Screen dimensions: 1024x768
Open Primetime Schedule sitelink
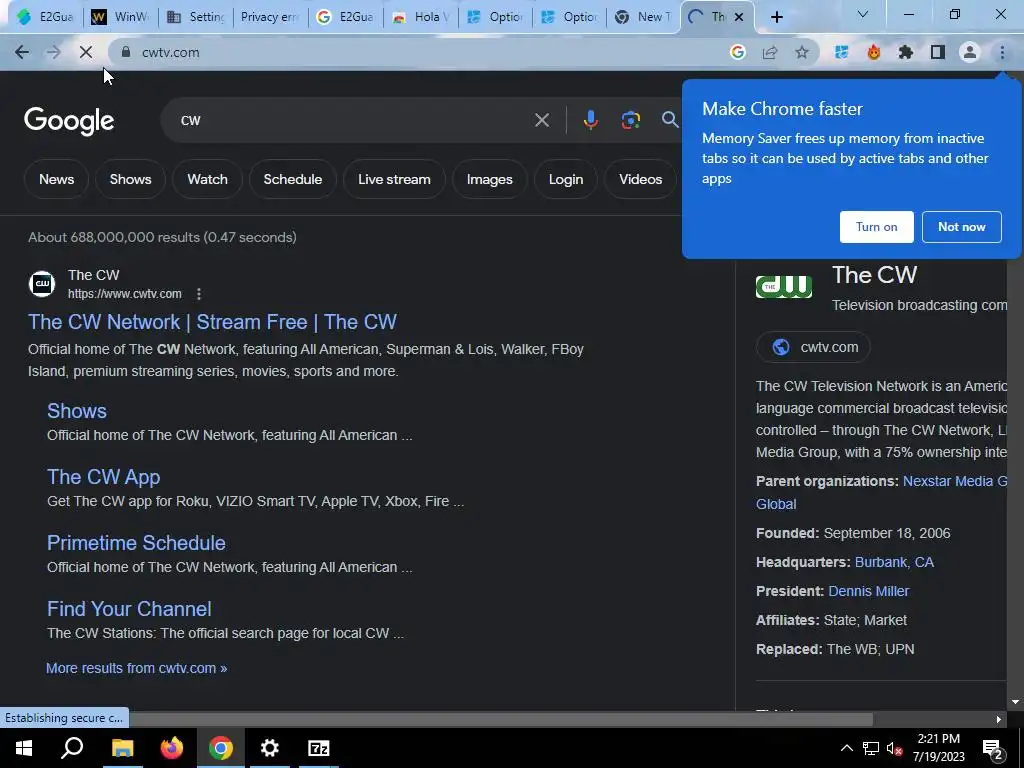point(136,543)
